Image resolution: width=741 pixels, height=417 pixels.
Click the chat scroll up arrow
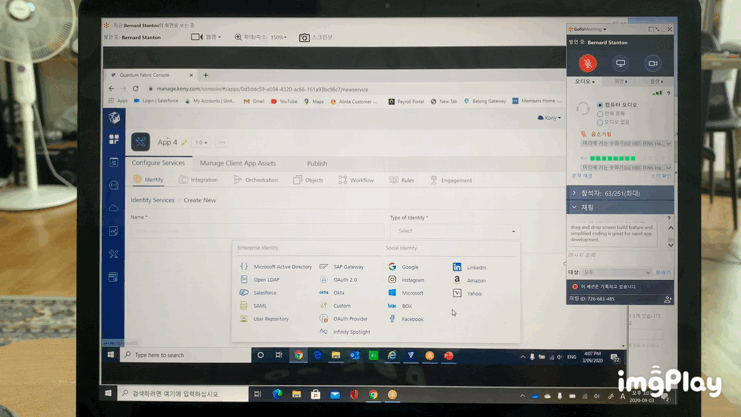pyautogui.click(x=671, y=228)
